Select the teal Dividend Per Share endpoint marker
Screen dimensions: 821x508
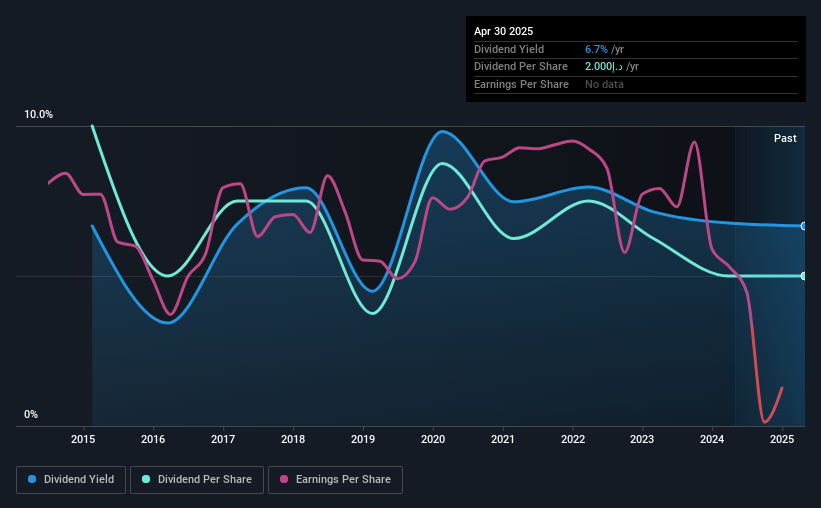click(x=803, y=276)
